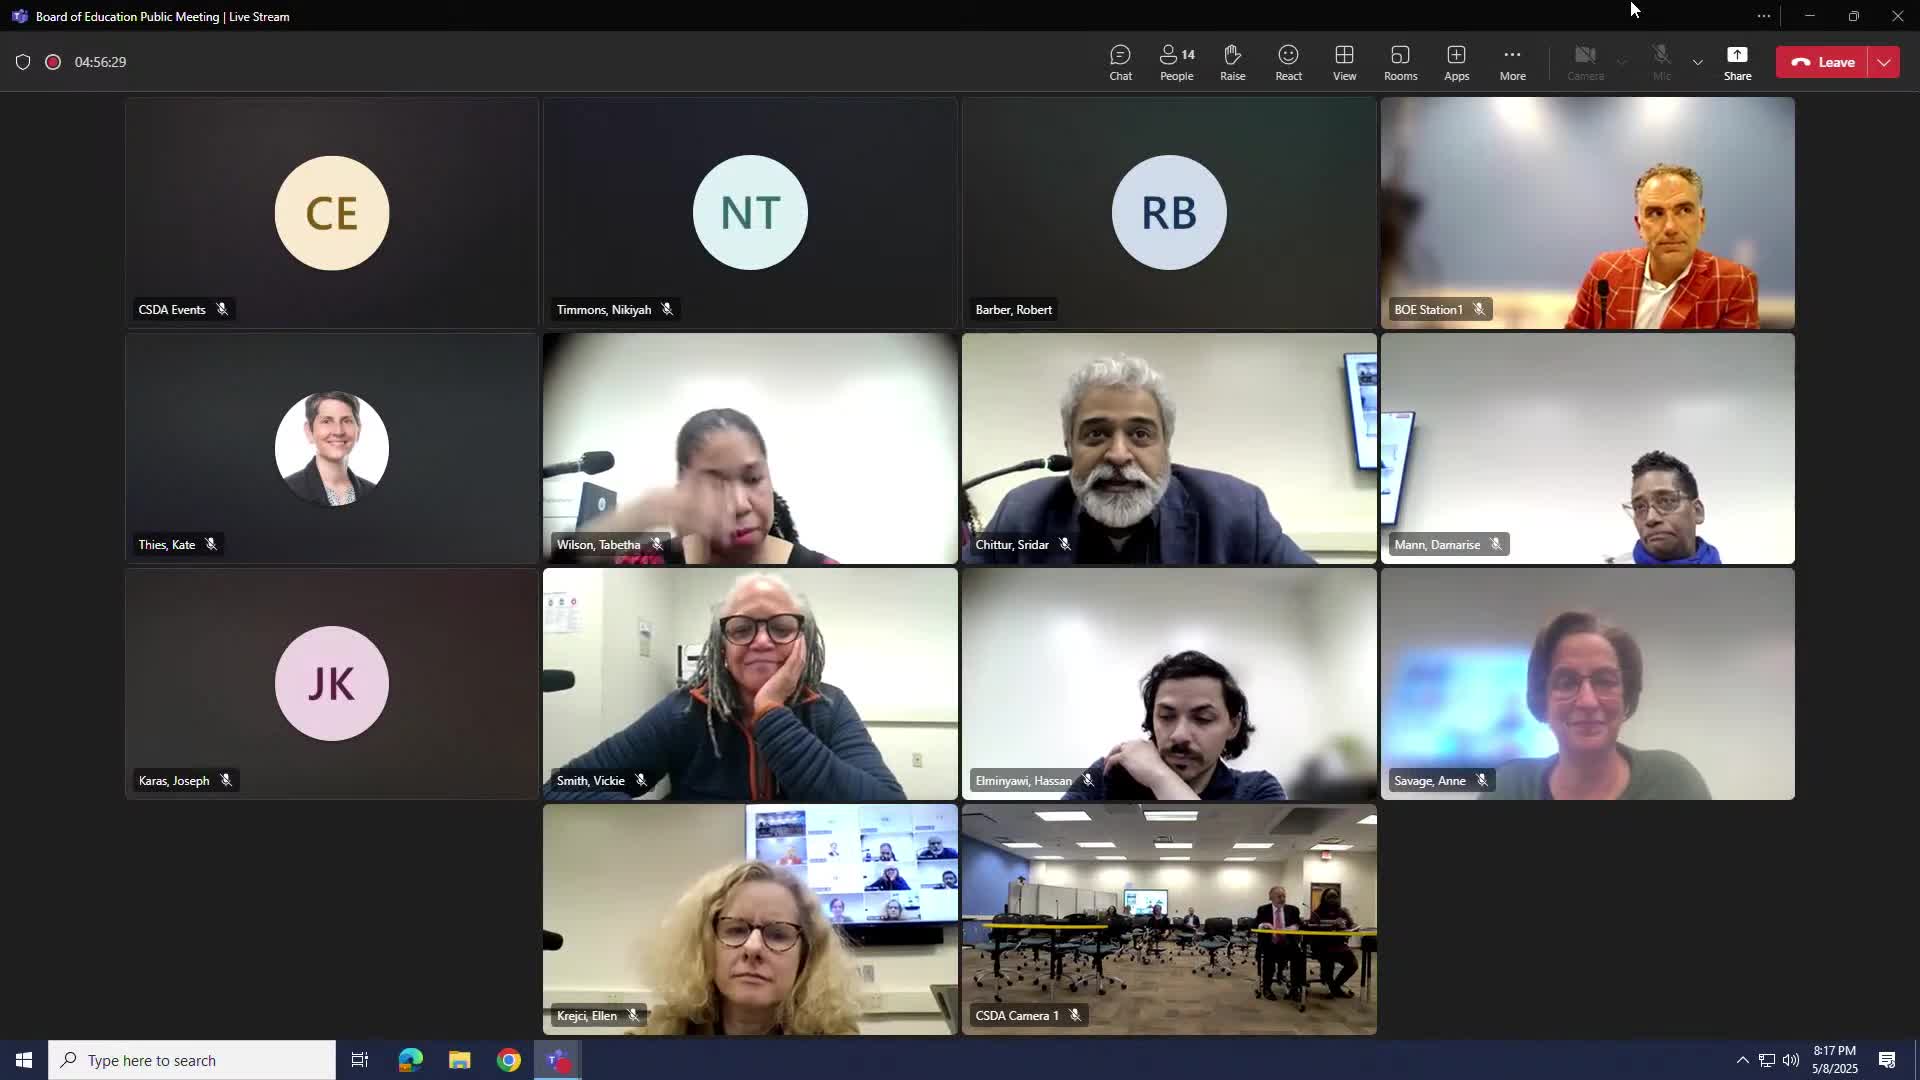1920x1080 pixels.
Task: Open the title bar ellipsis menu
Action: 1763,16
